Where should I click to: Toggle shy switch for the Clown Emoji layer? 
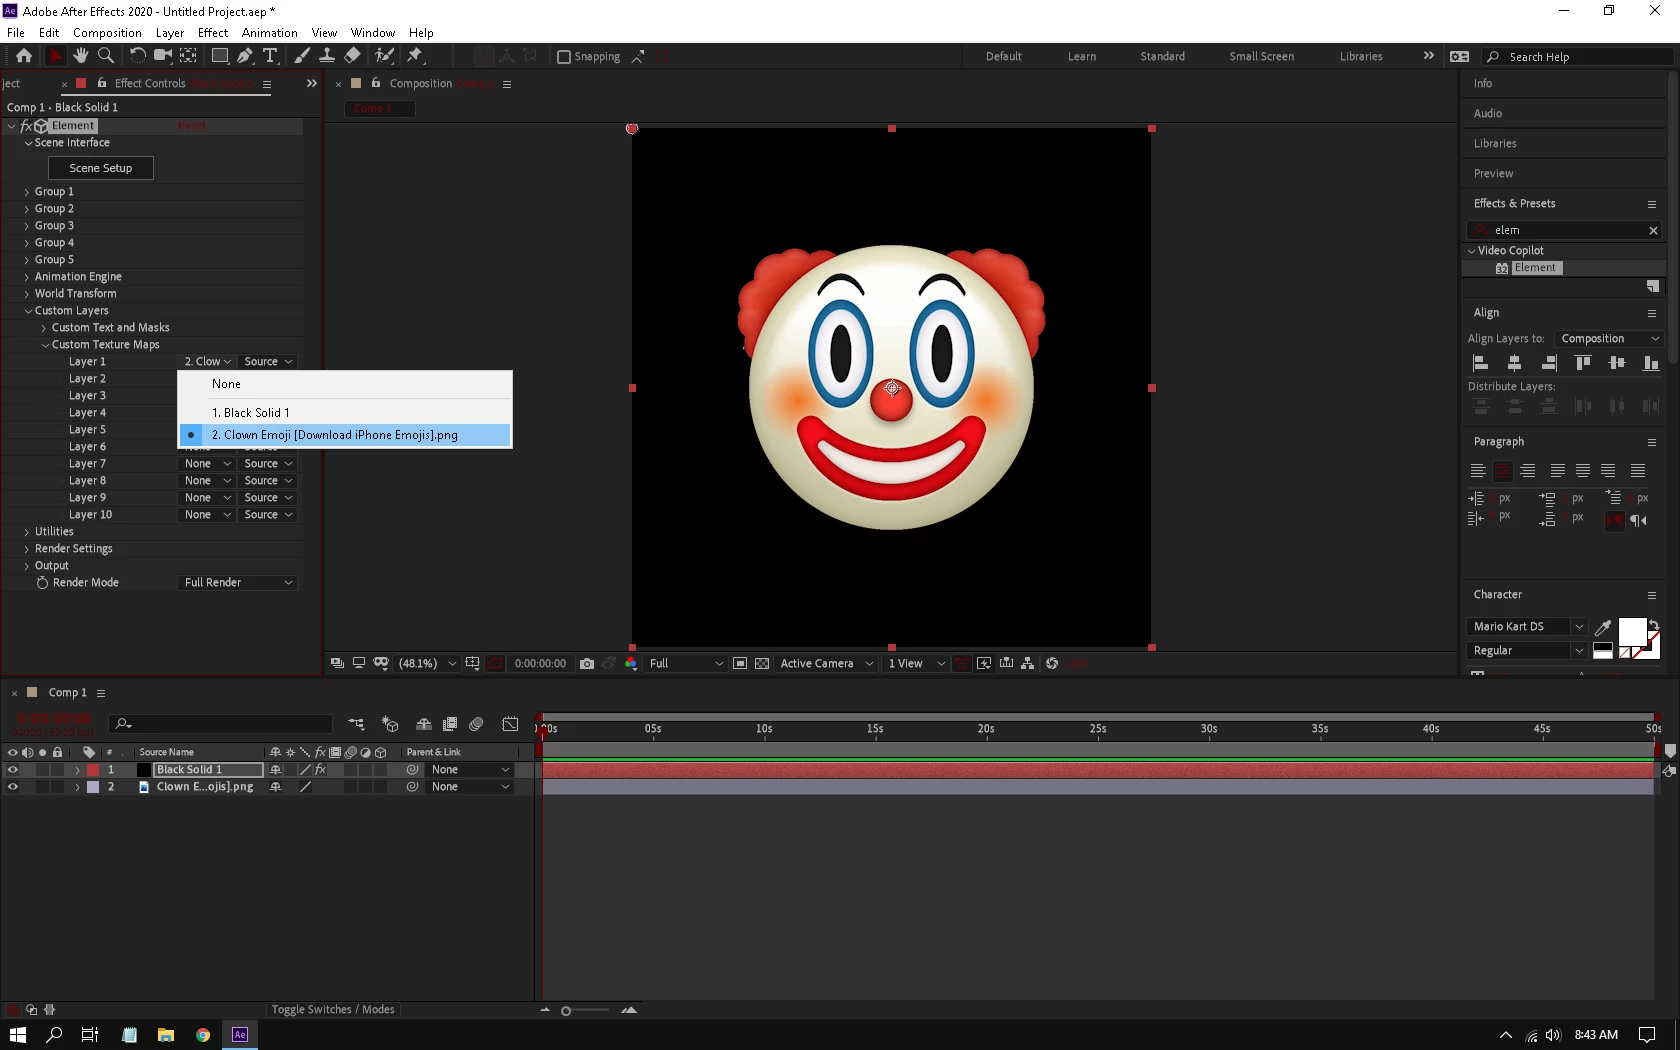(x=275, y=787)
